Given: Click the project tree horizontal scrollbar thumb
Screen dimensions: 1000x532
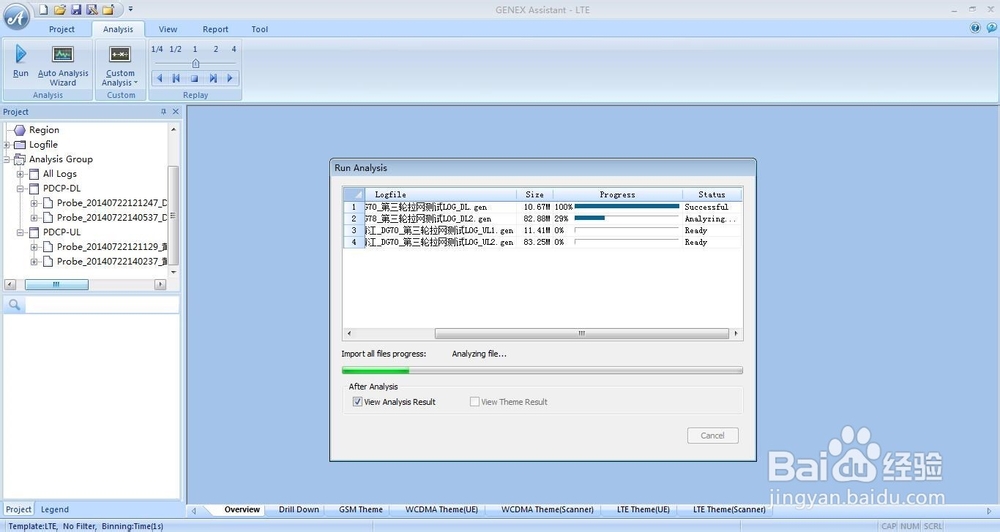Looking at the screenshot, I should (57, 284).
